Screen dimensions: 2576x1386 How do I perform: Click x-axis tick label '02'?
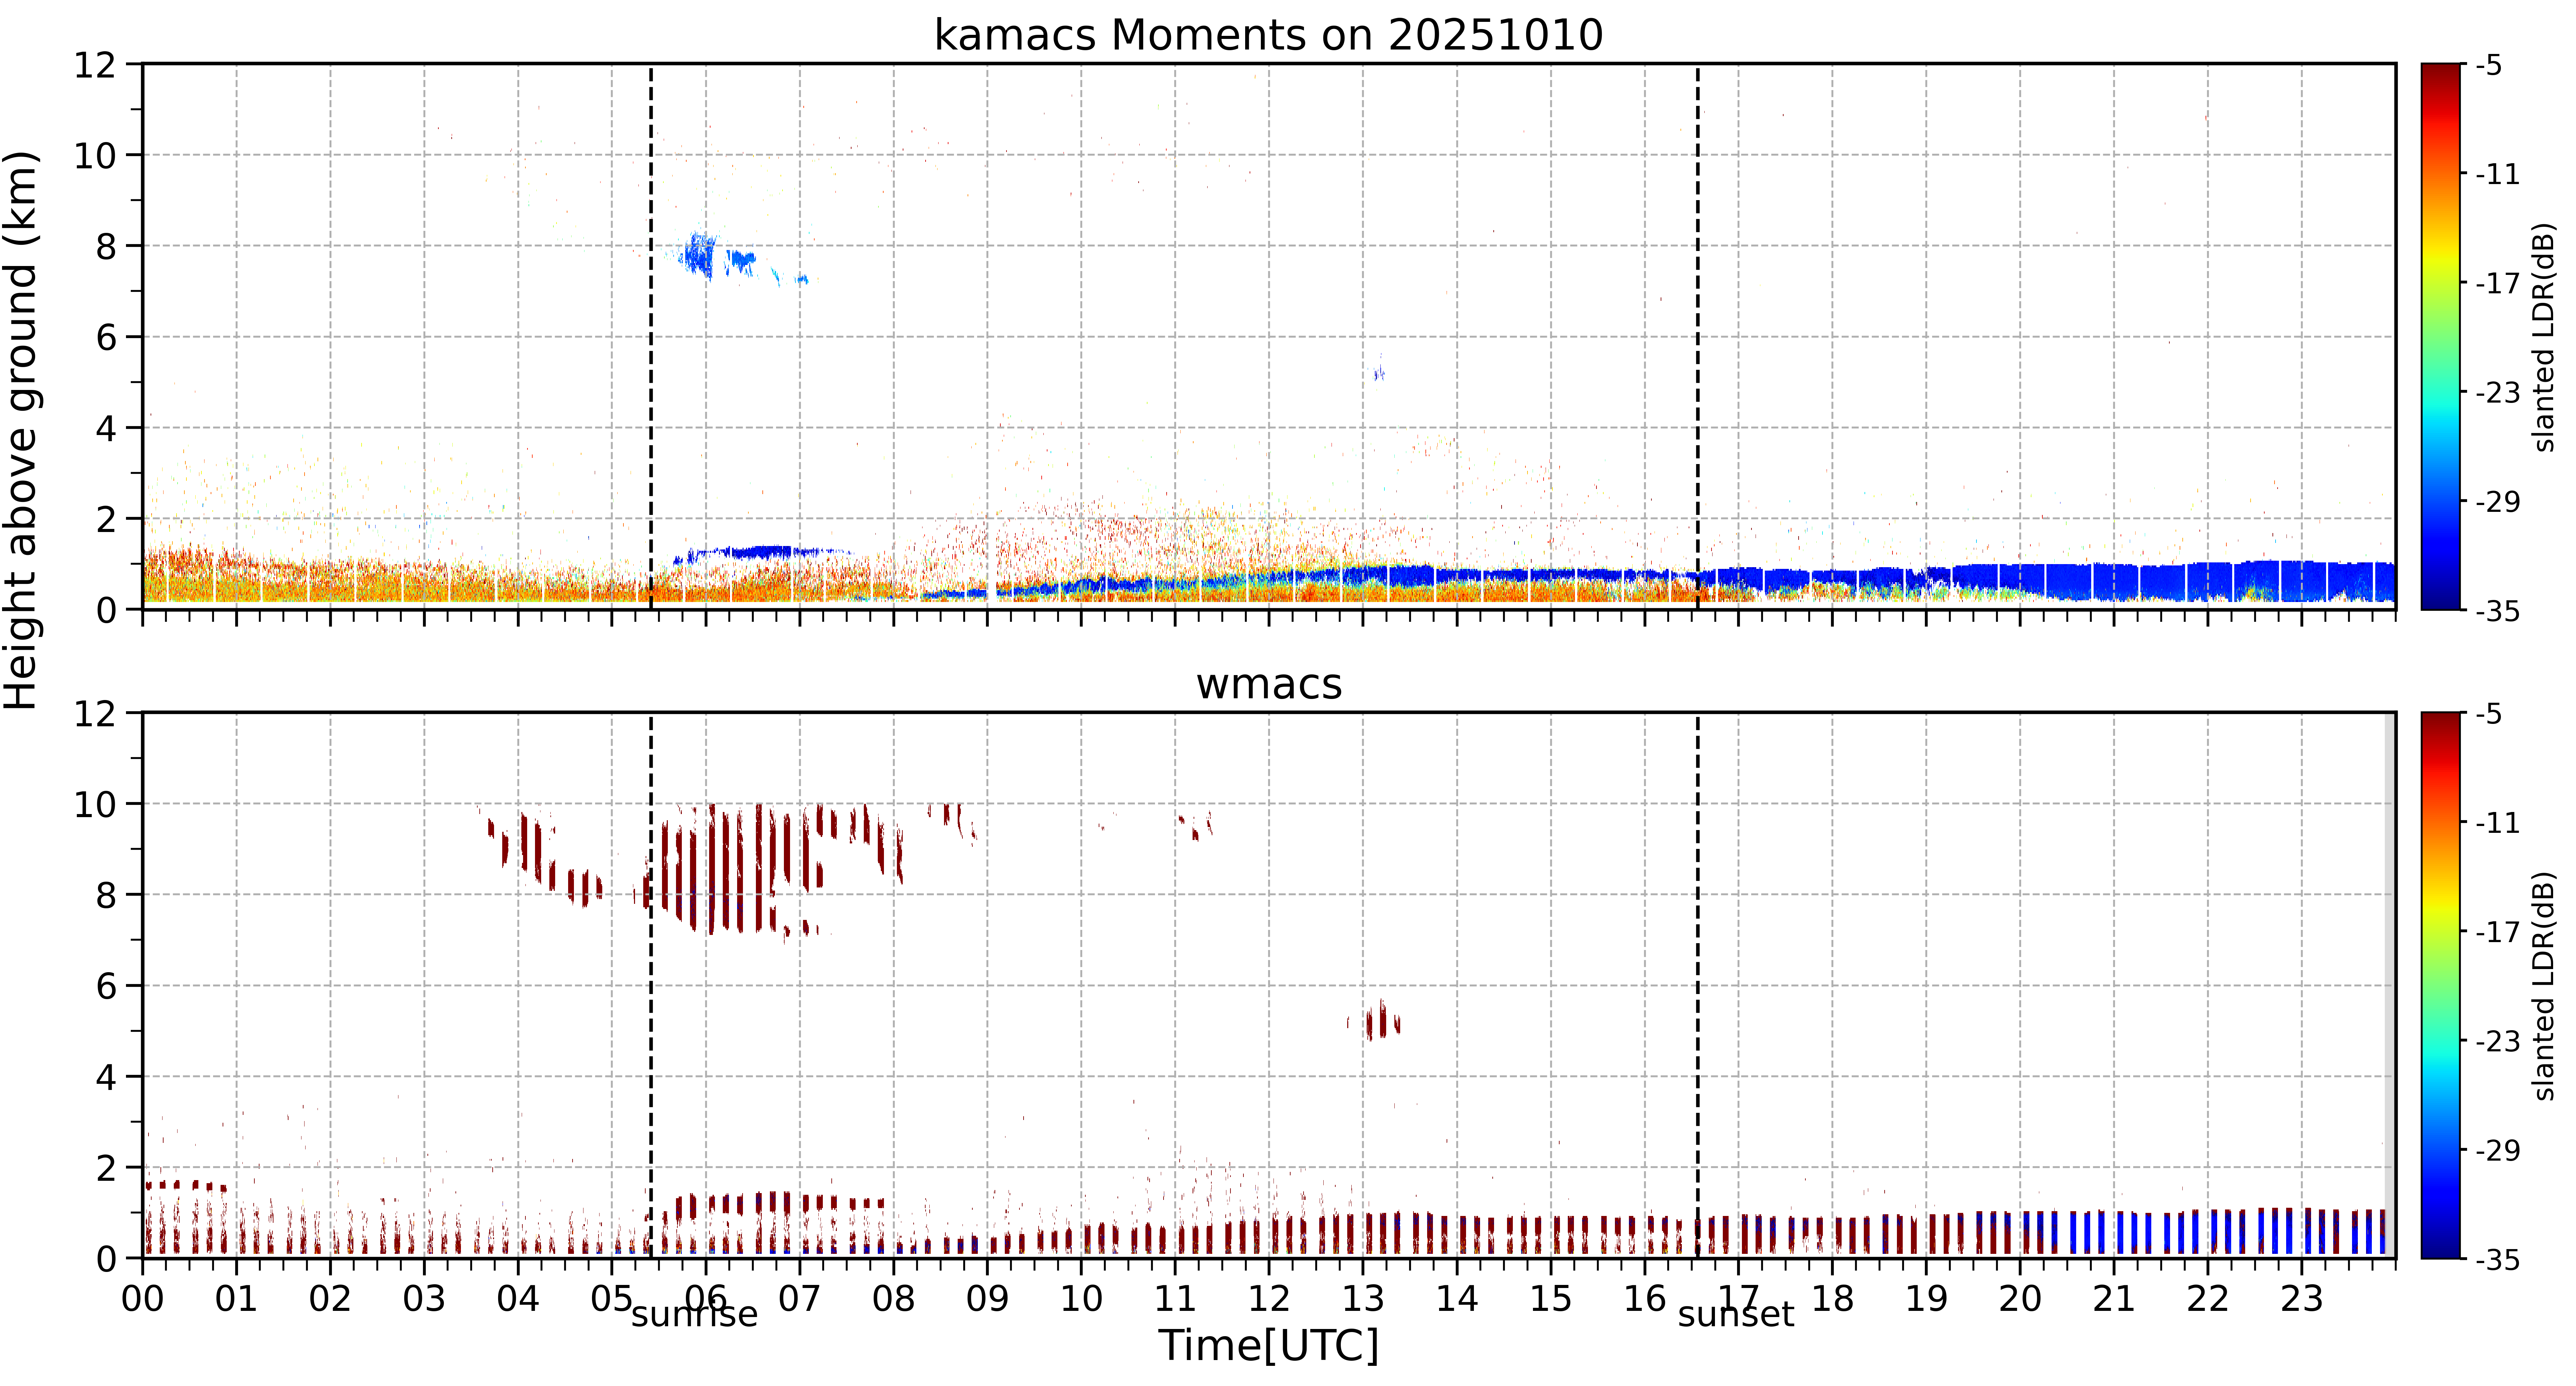pos(330,1299)
